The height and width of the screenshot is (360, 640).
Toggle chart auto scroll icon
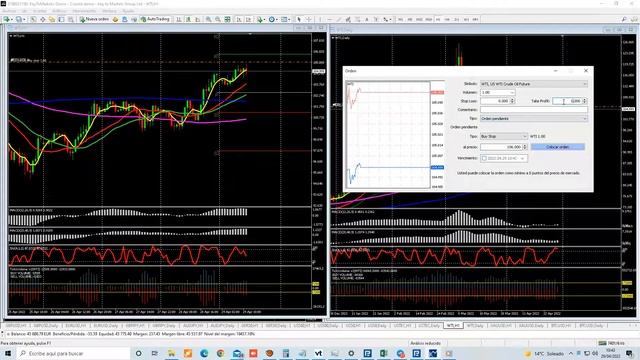[x=239, y=19]
